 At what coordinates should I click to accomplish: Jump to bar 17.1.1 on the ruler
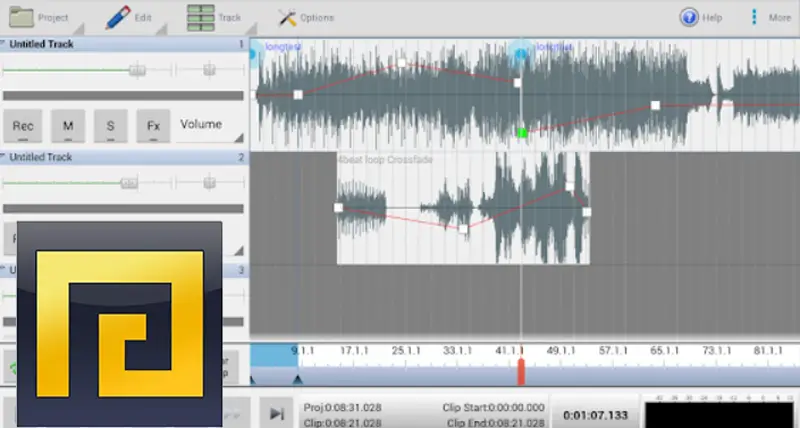(354, 351)
